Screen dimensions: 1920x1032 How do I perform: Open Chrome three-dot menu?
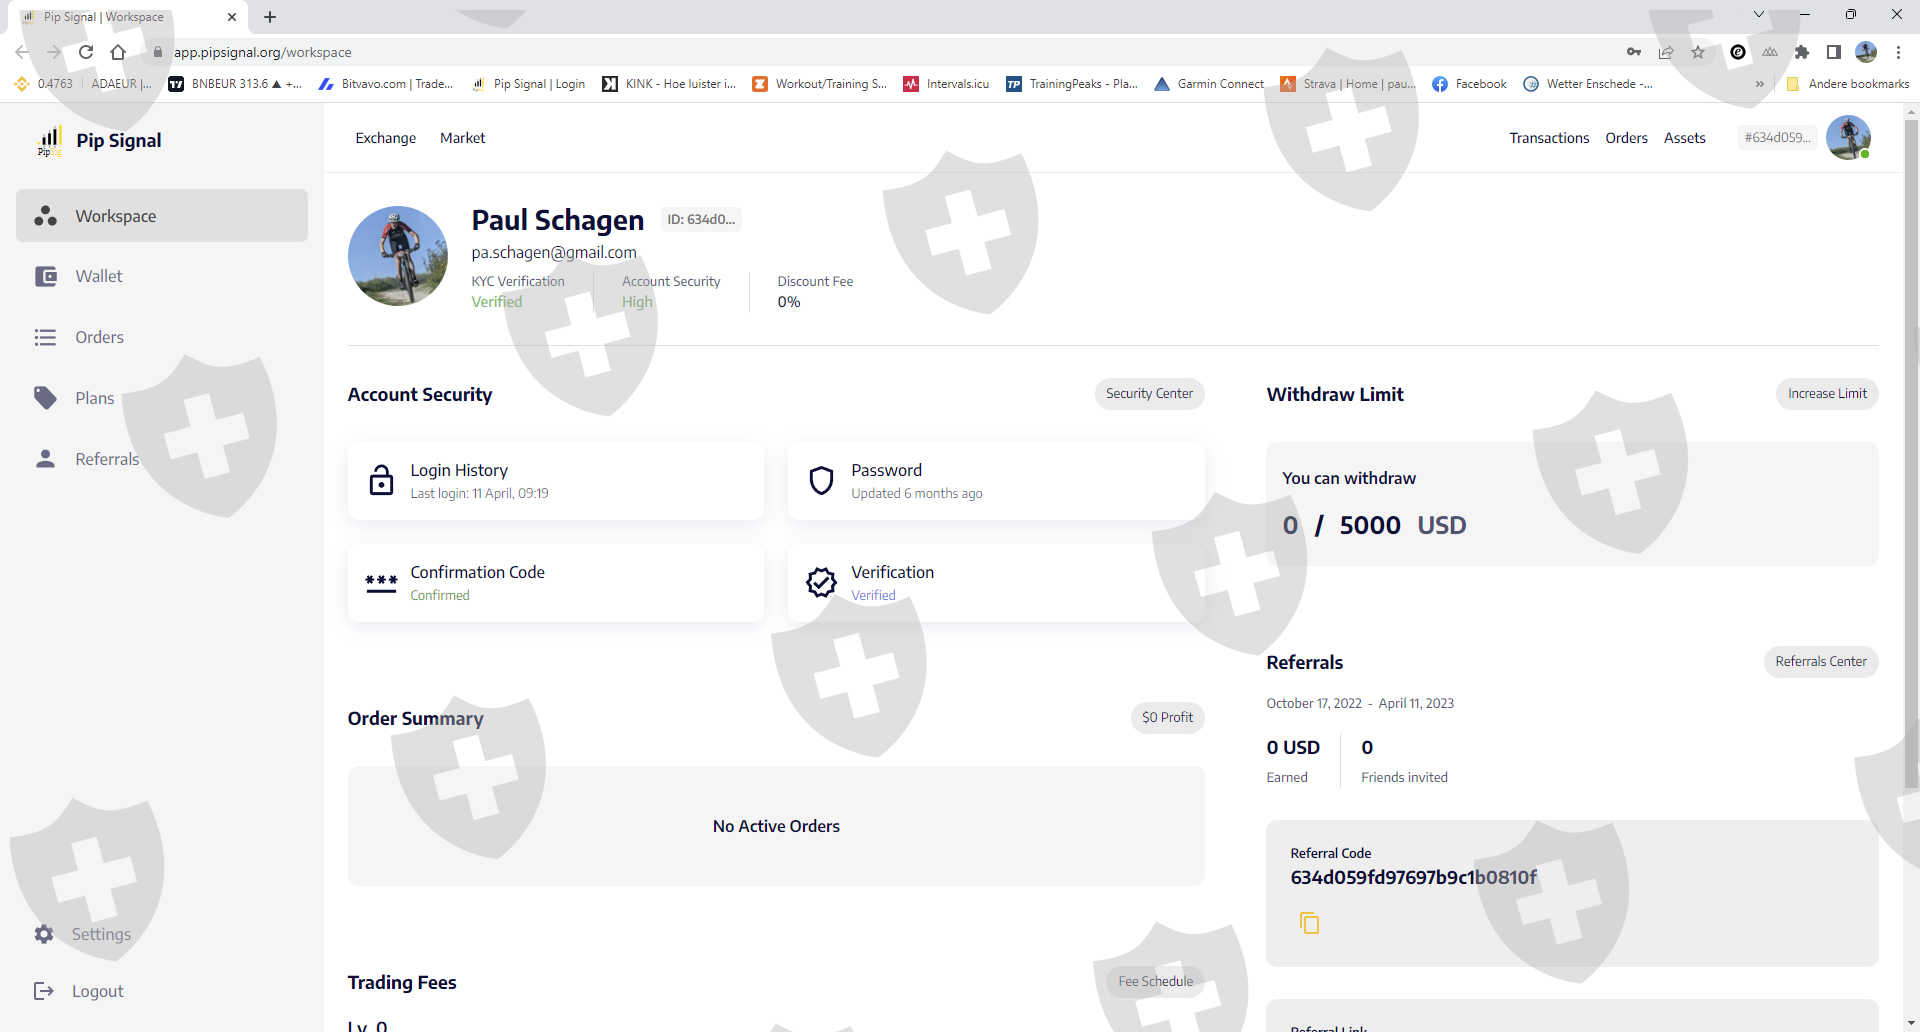coord(1898,52)
